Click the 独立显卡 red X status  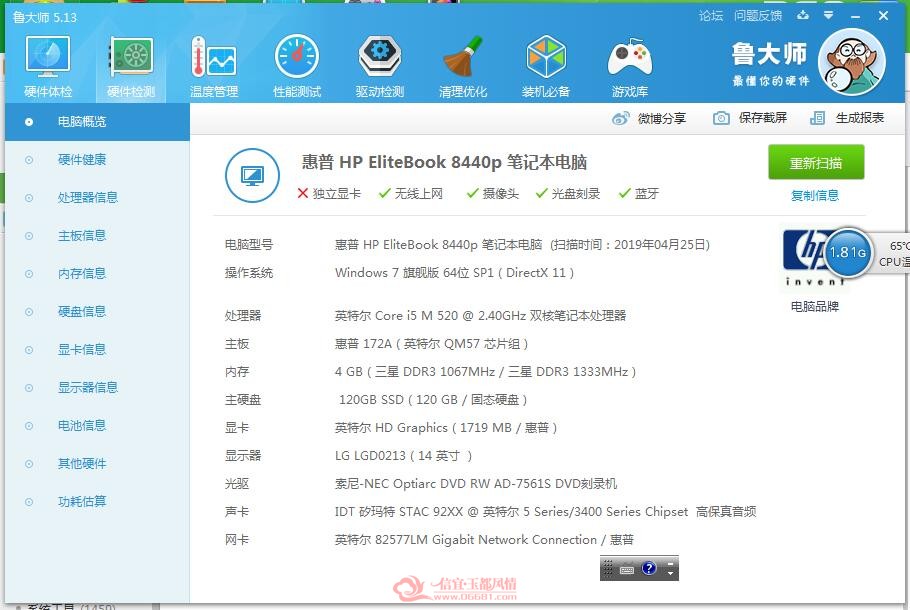(x=328, y=194)
